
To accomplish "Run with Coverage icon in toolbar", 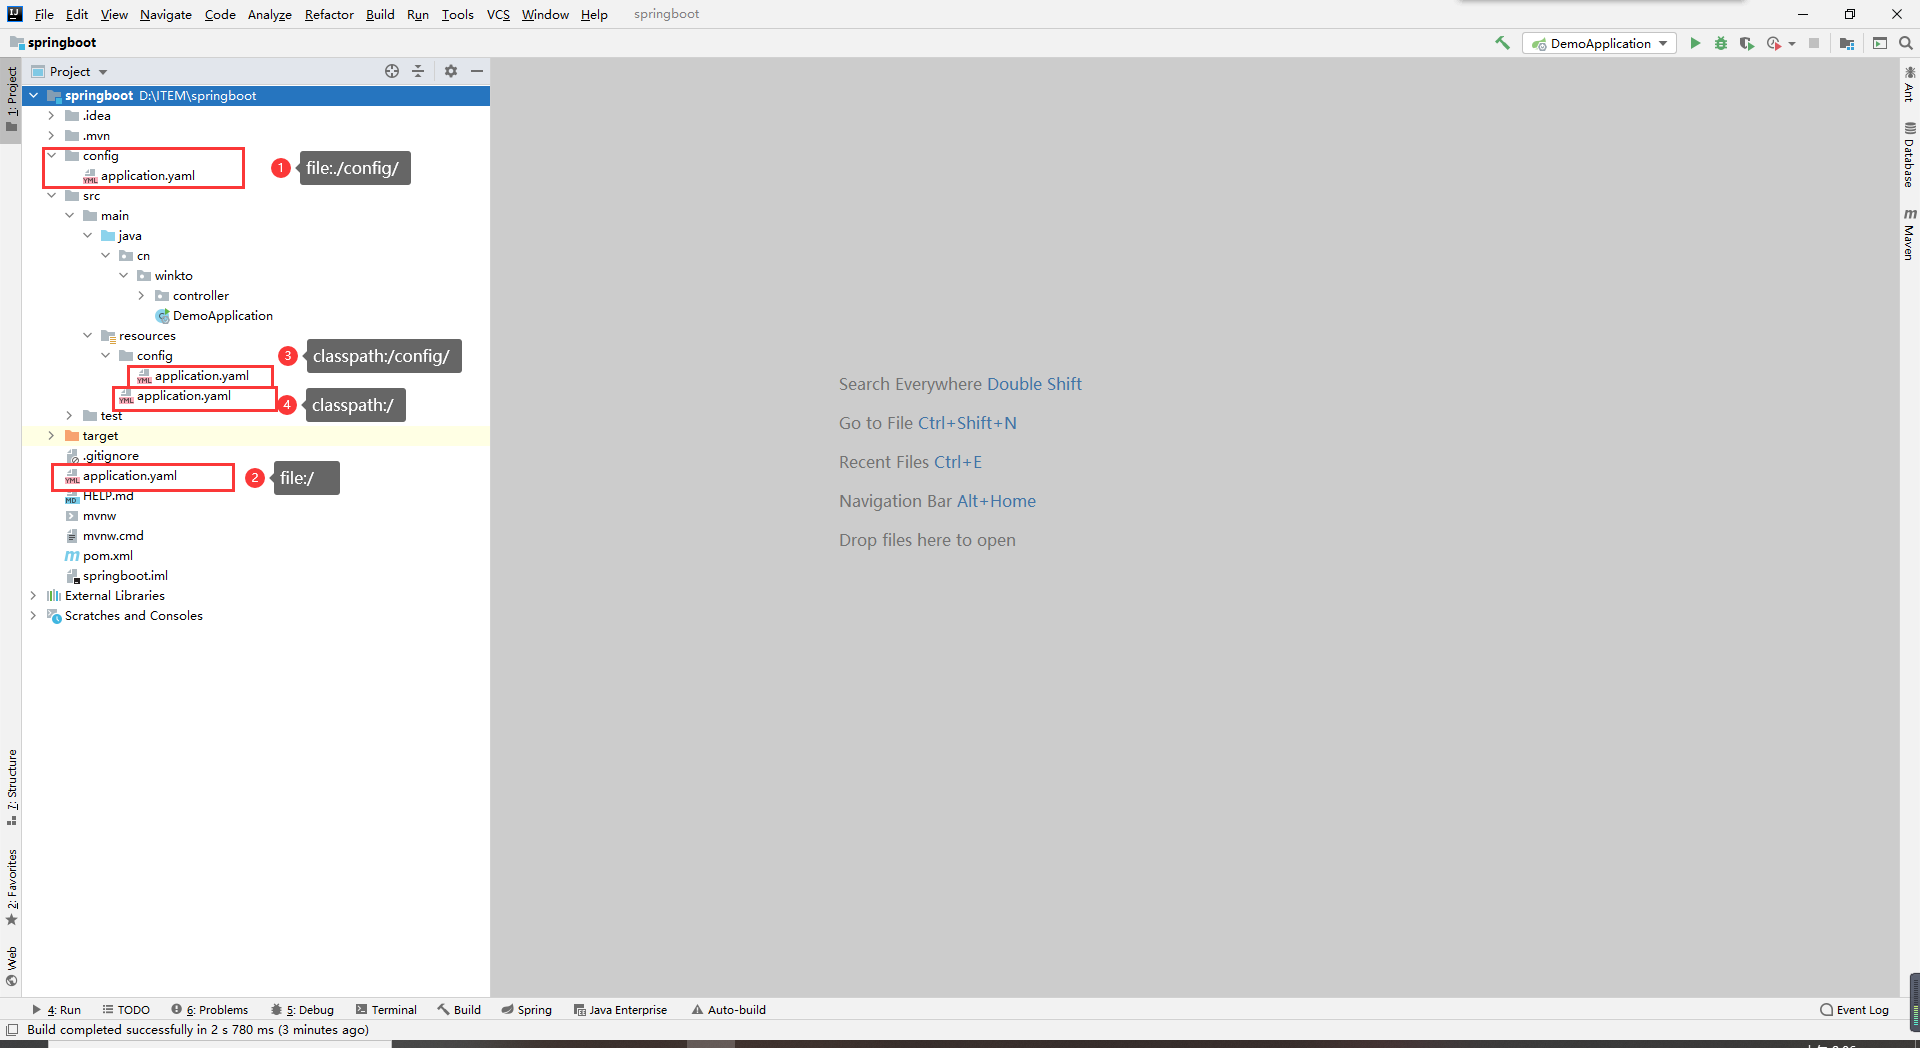I will click(1747, 43).
